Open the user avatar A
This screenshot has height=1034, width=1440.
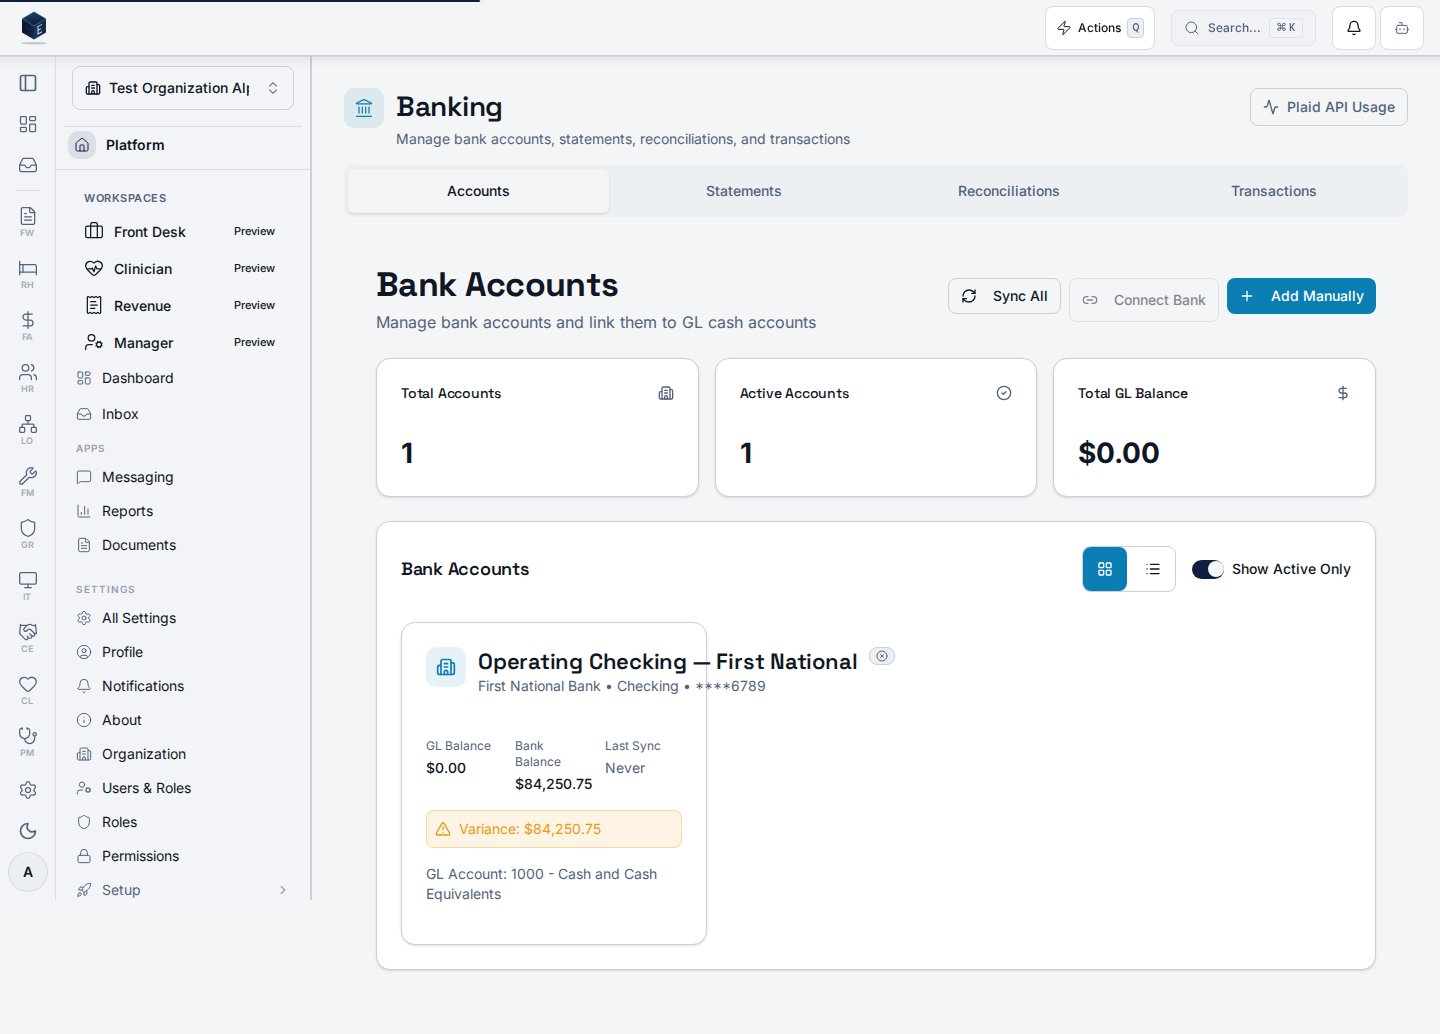(28, 872)
